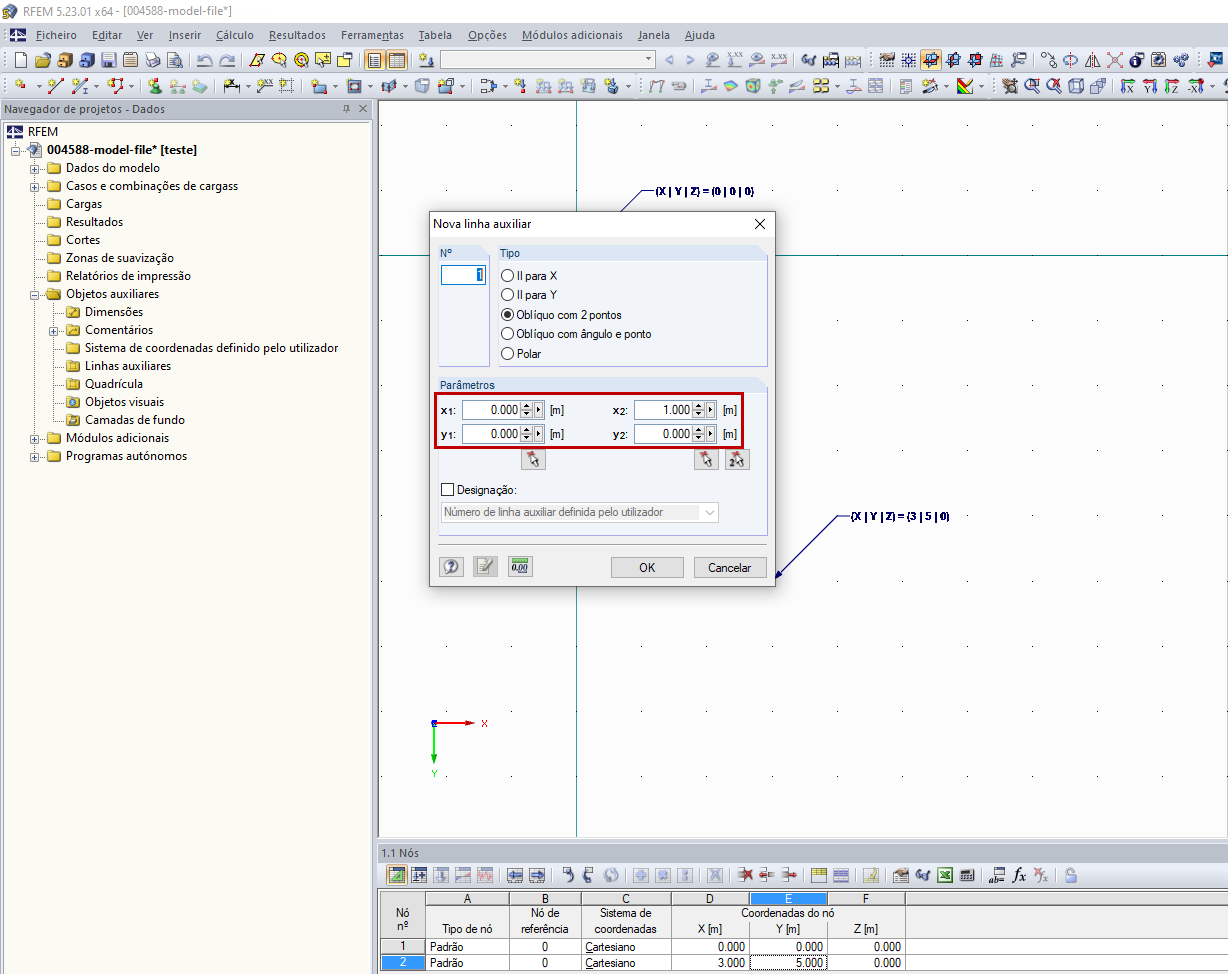1228x974 pixels.
Task: Click the wireframe cube view icon
Action: 1076,86
